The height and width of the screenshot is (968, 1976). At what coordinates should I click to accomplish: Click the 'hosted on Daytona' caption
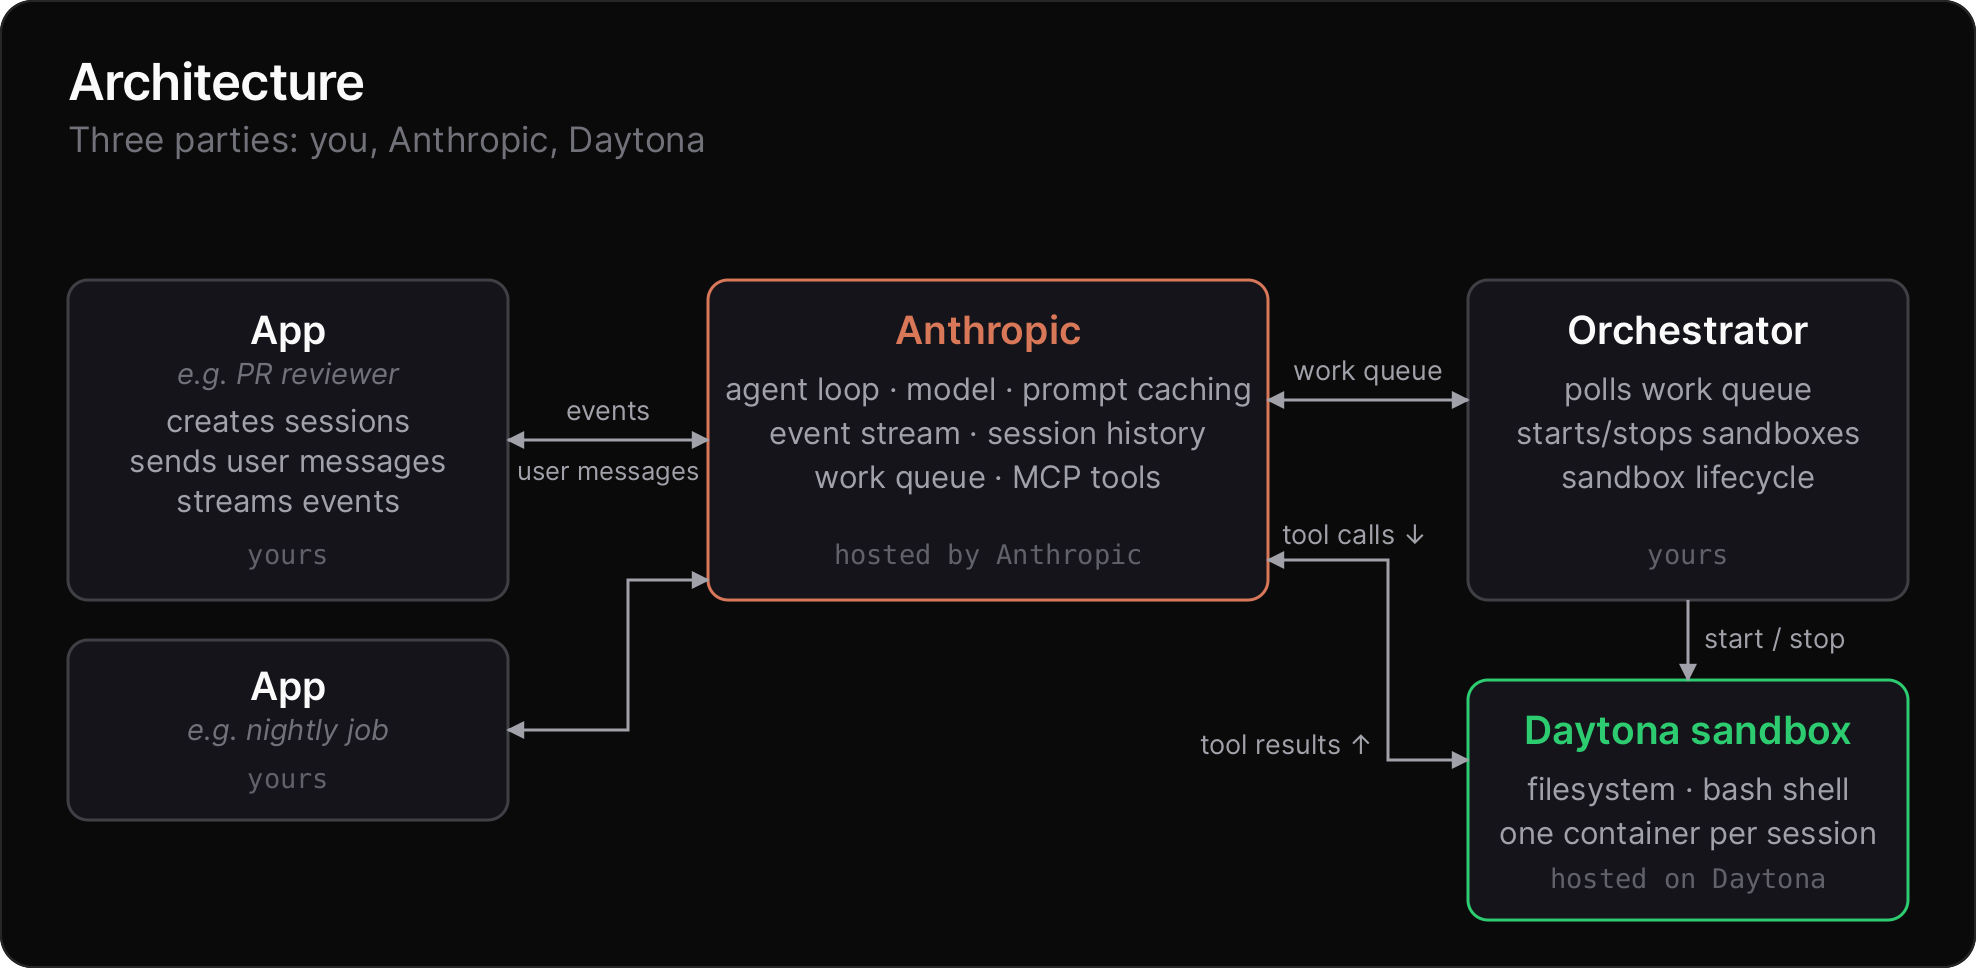tap(1688, 879)
